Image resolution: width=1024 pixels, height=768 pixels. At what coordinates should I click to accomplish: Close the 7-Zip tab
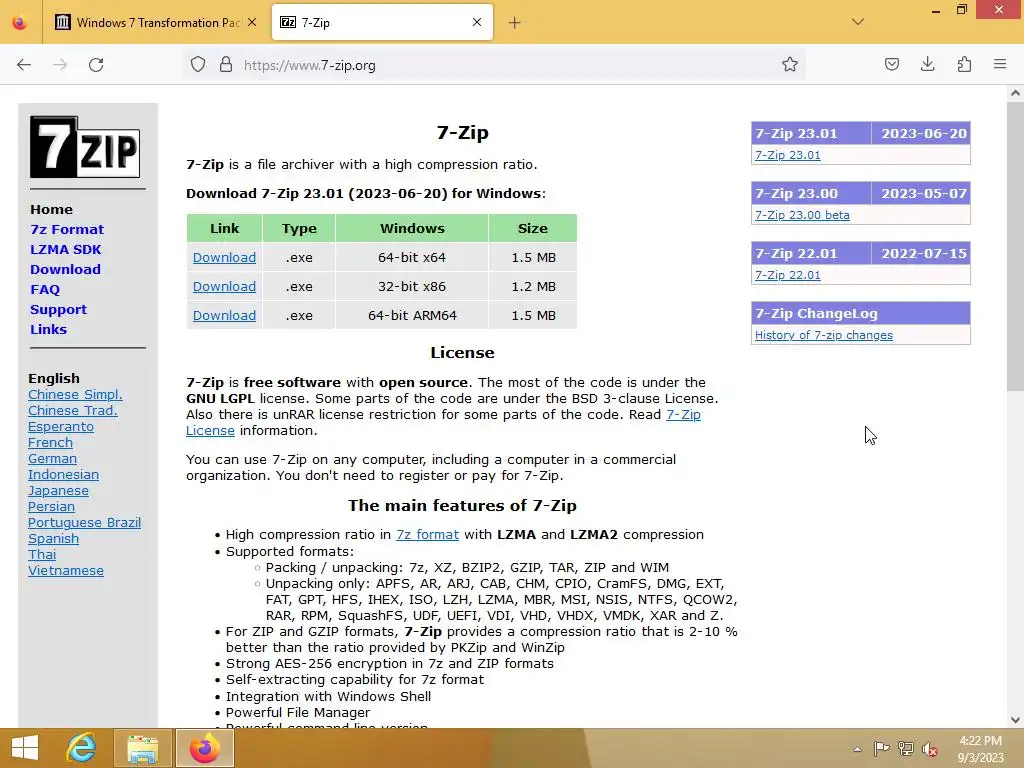477,23
